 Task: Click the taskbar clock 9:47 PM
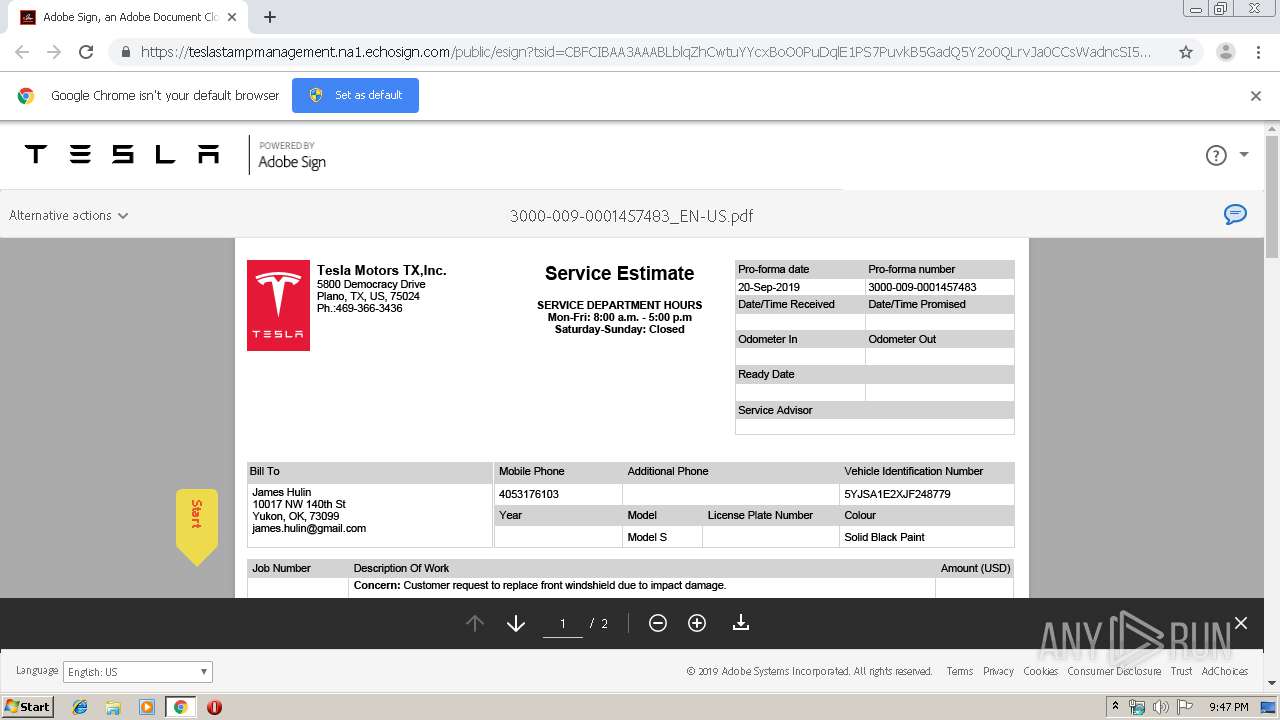pyautogui.click(x=1228, y=707)
